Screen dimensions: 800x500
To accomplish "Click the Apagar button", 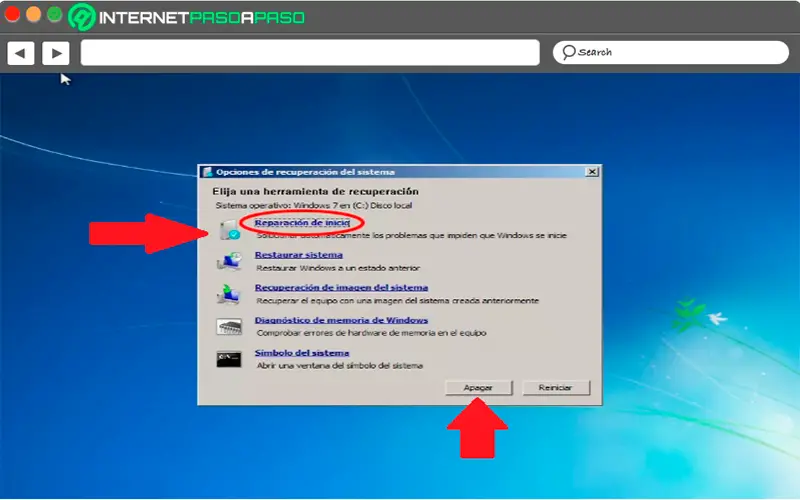I will pos(478,388).
